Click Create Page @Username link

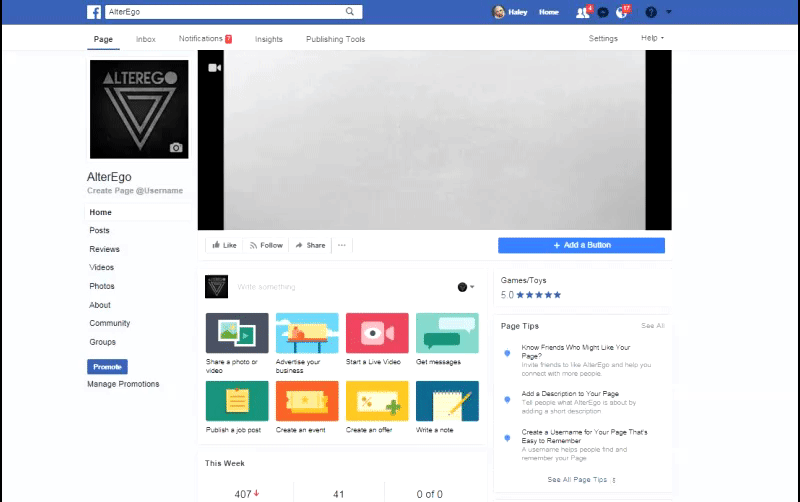(135, 191)
